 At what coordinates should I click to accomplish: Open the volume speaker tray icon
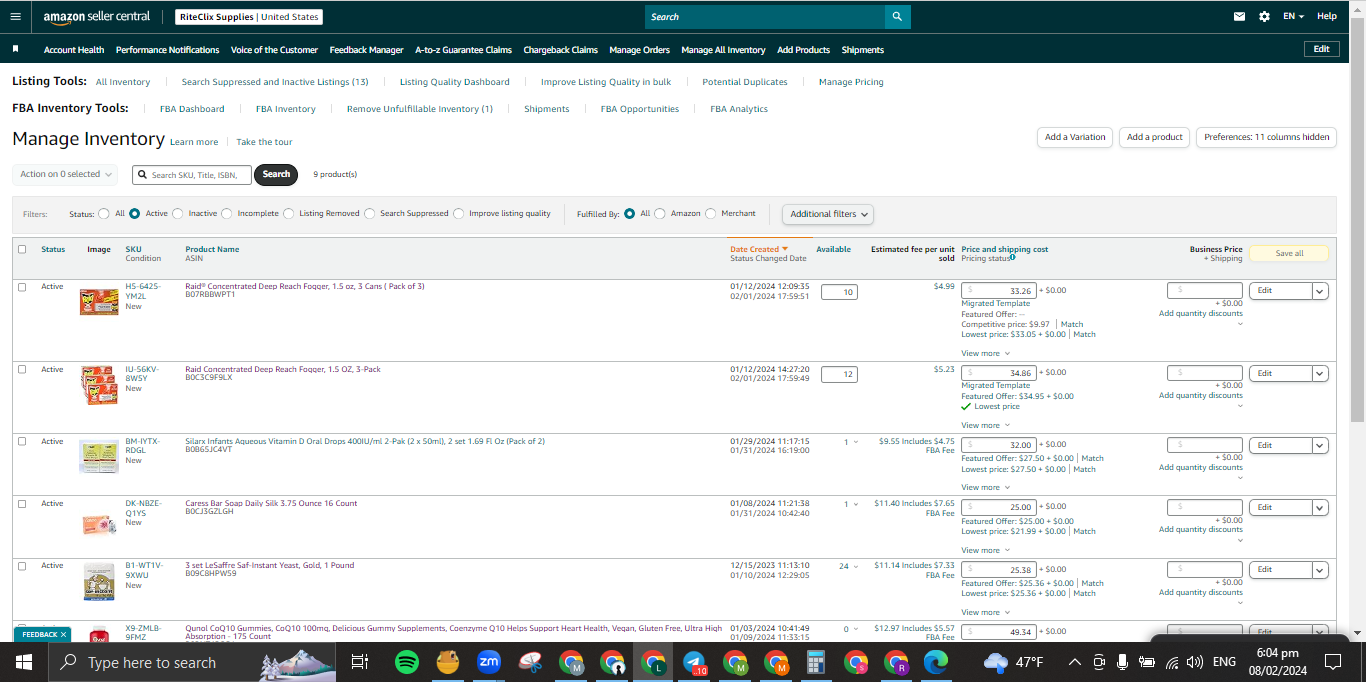tap(1194, 662)
